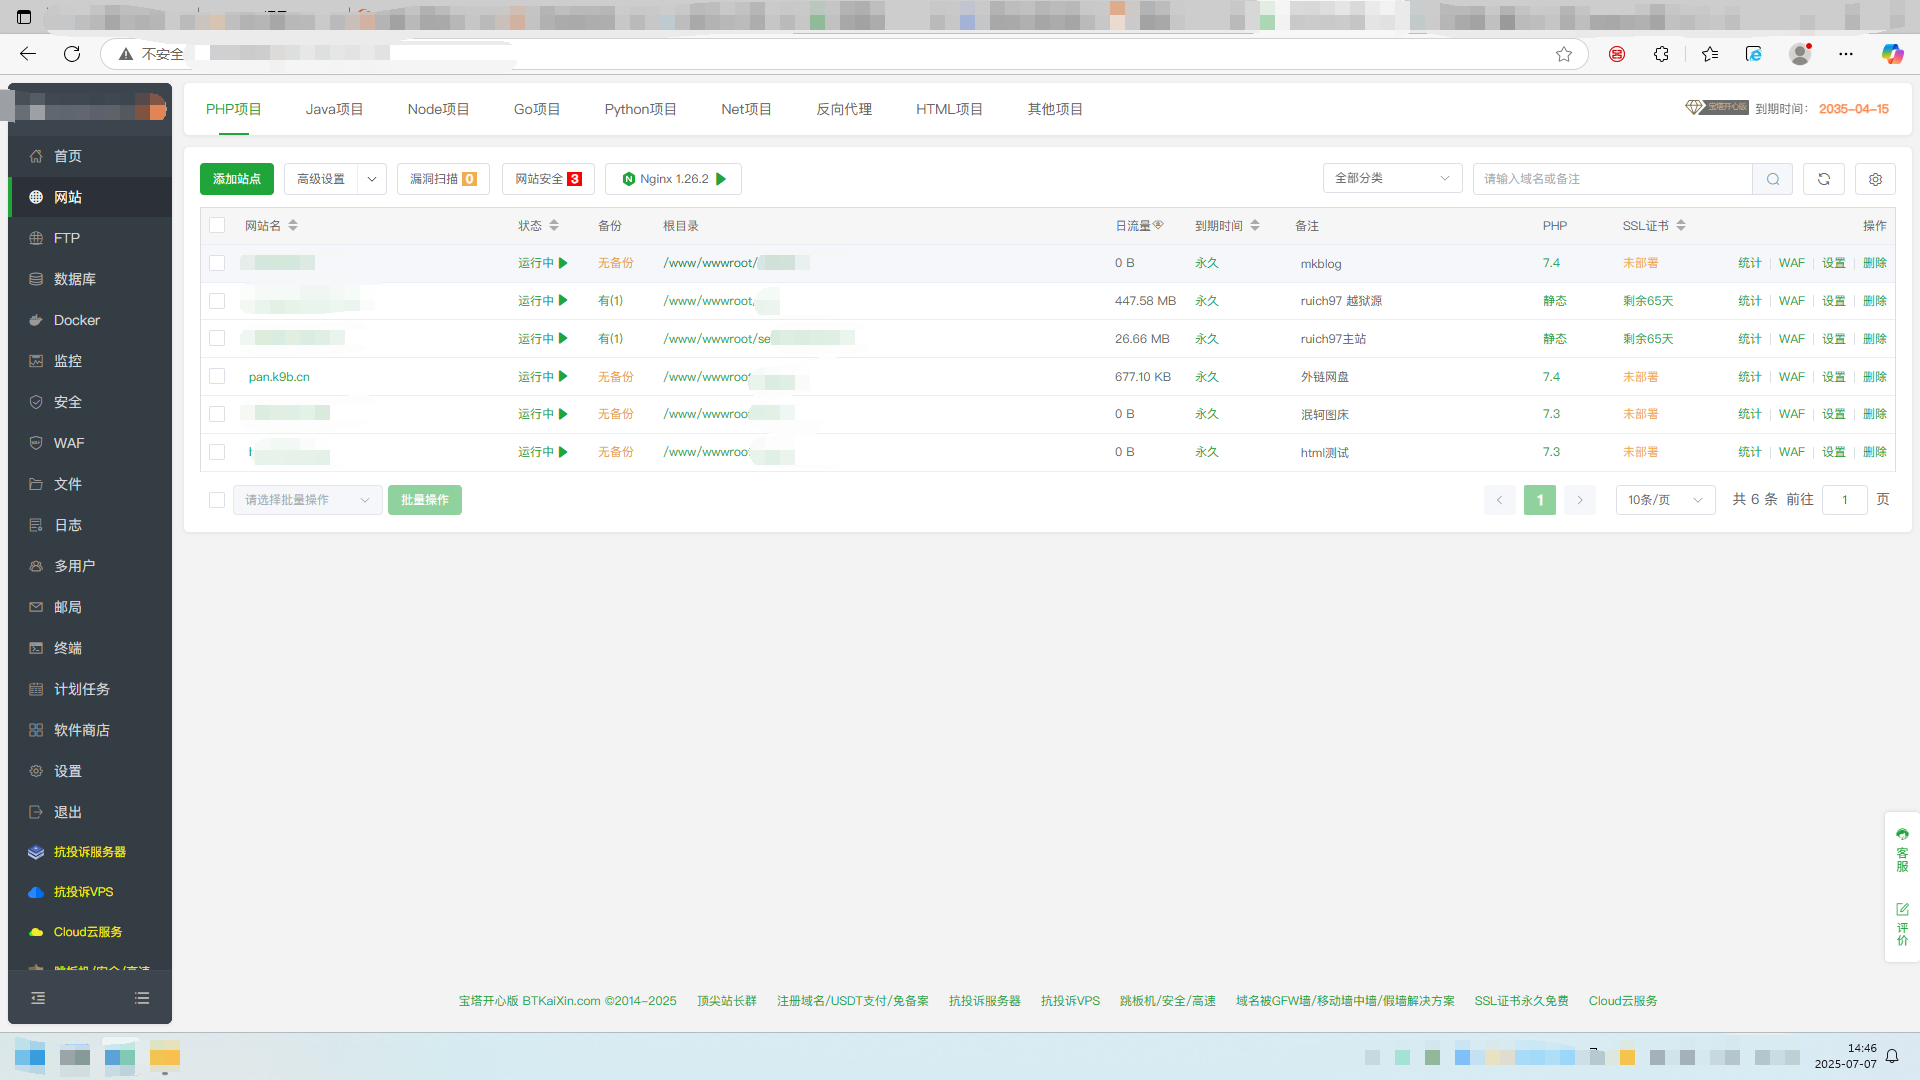Open the 文件 folder icon in sidebar
This screenshot has height=1080, width=1920.
click(x=36, y=484)
